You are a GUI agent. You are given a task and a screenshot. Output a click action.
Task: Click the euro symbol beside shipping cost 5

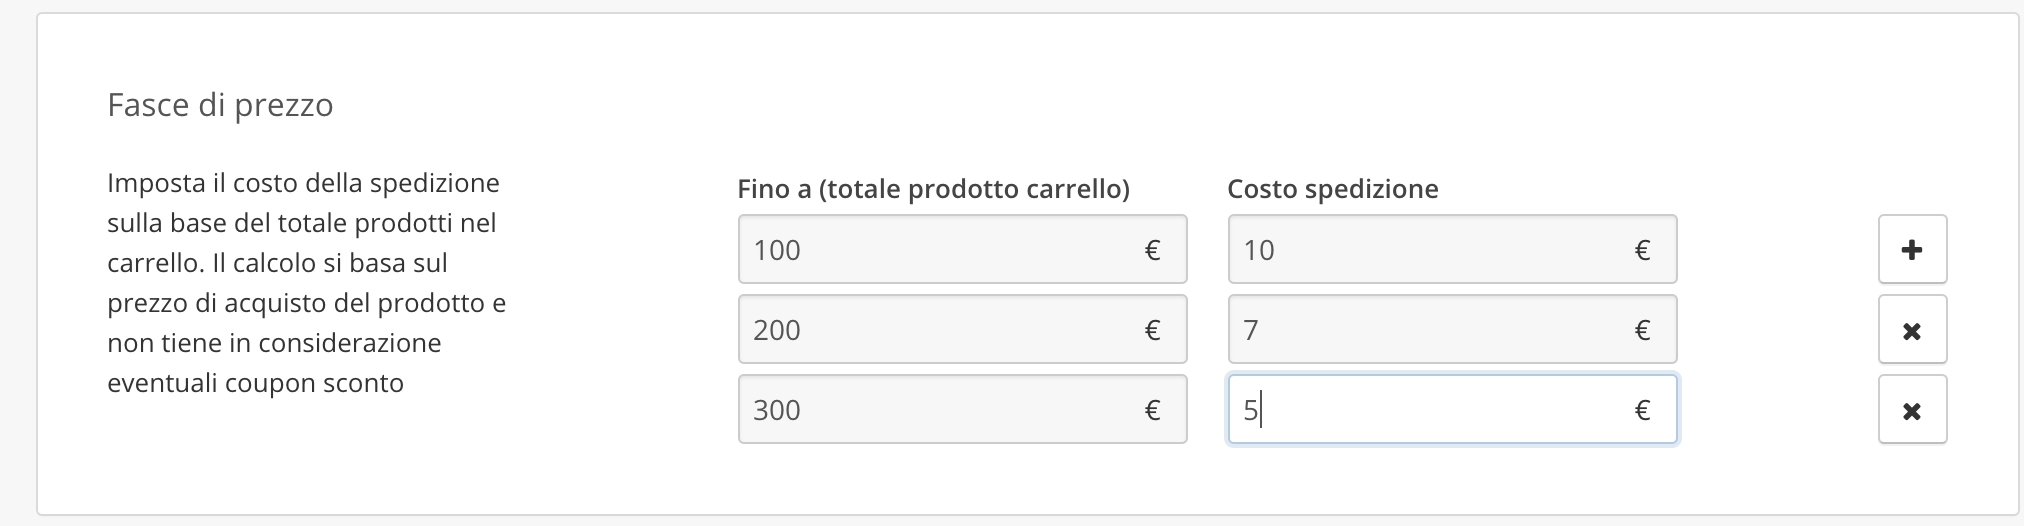click(x=1642, y=410)
